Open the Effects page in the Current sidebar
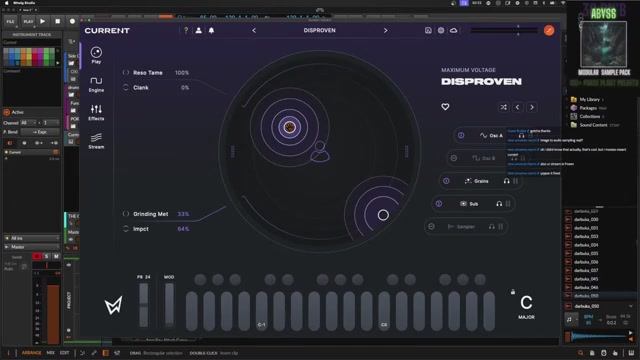The image size is (640, 360). point(96,112)
